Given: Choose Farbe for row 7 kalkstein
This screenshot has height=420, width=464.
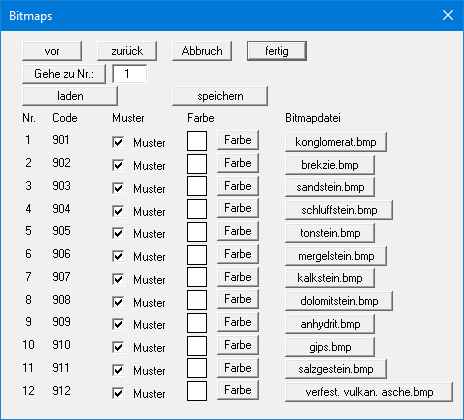Looking at the screenshot, I should pos(238,277).
